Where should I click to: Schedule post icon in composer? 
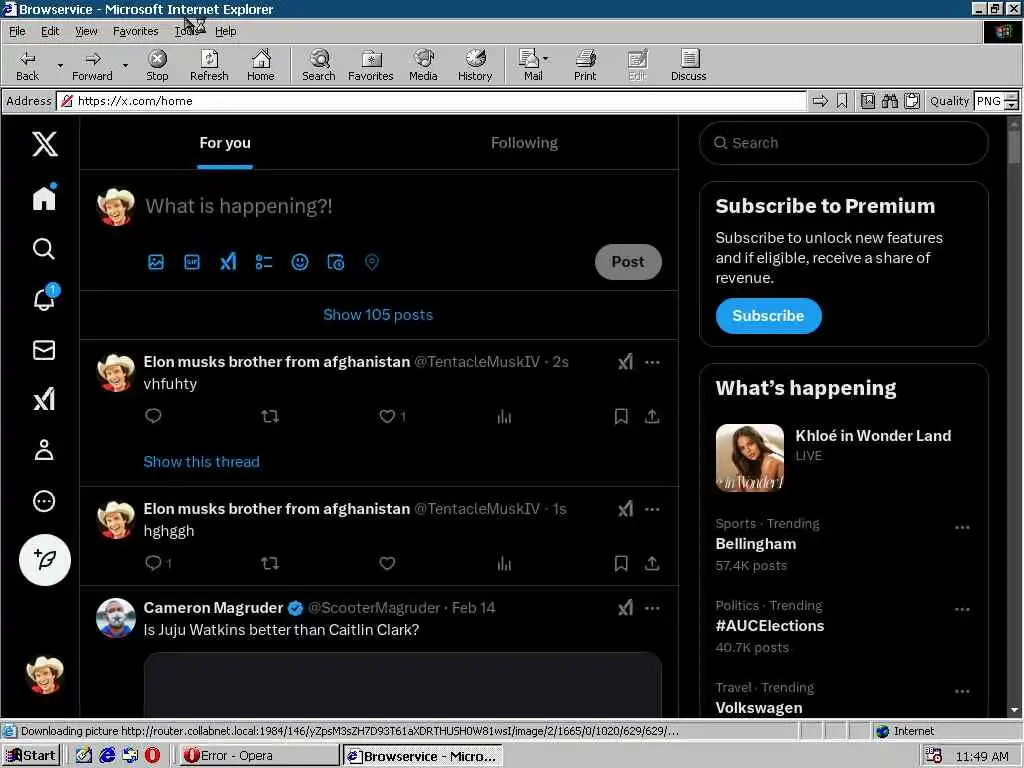(x=336, y=263)
